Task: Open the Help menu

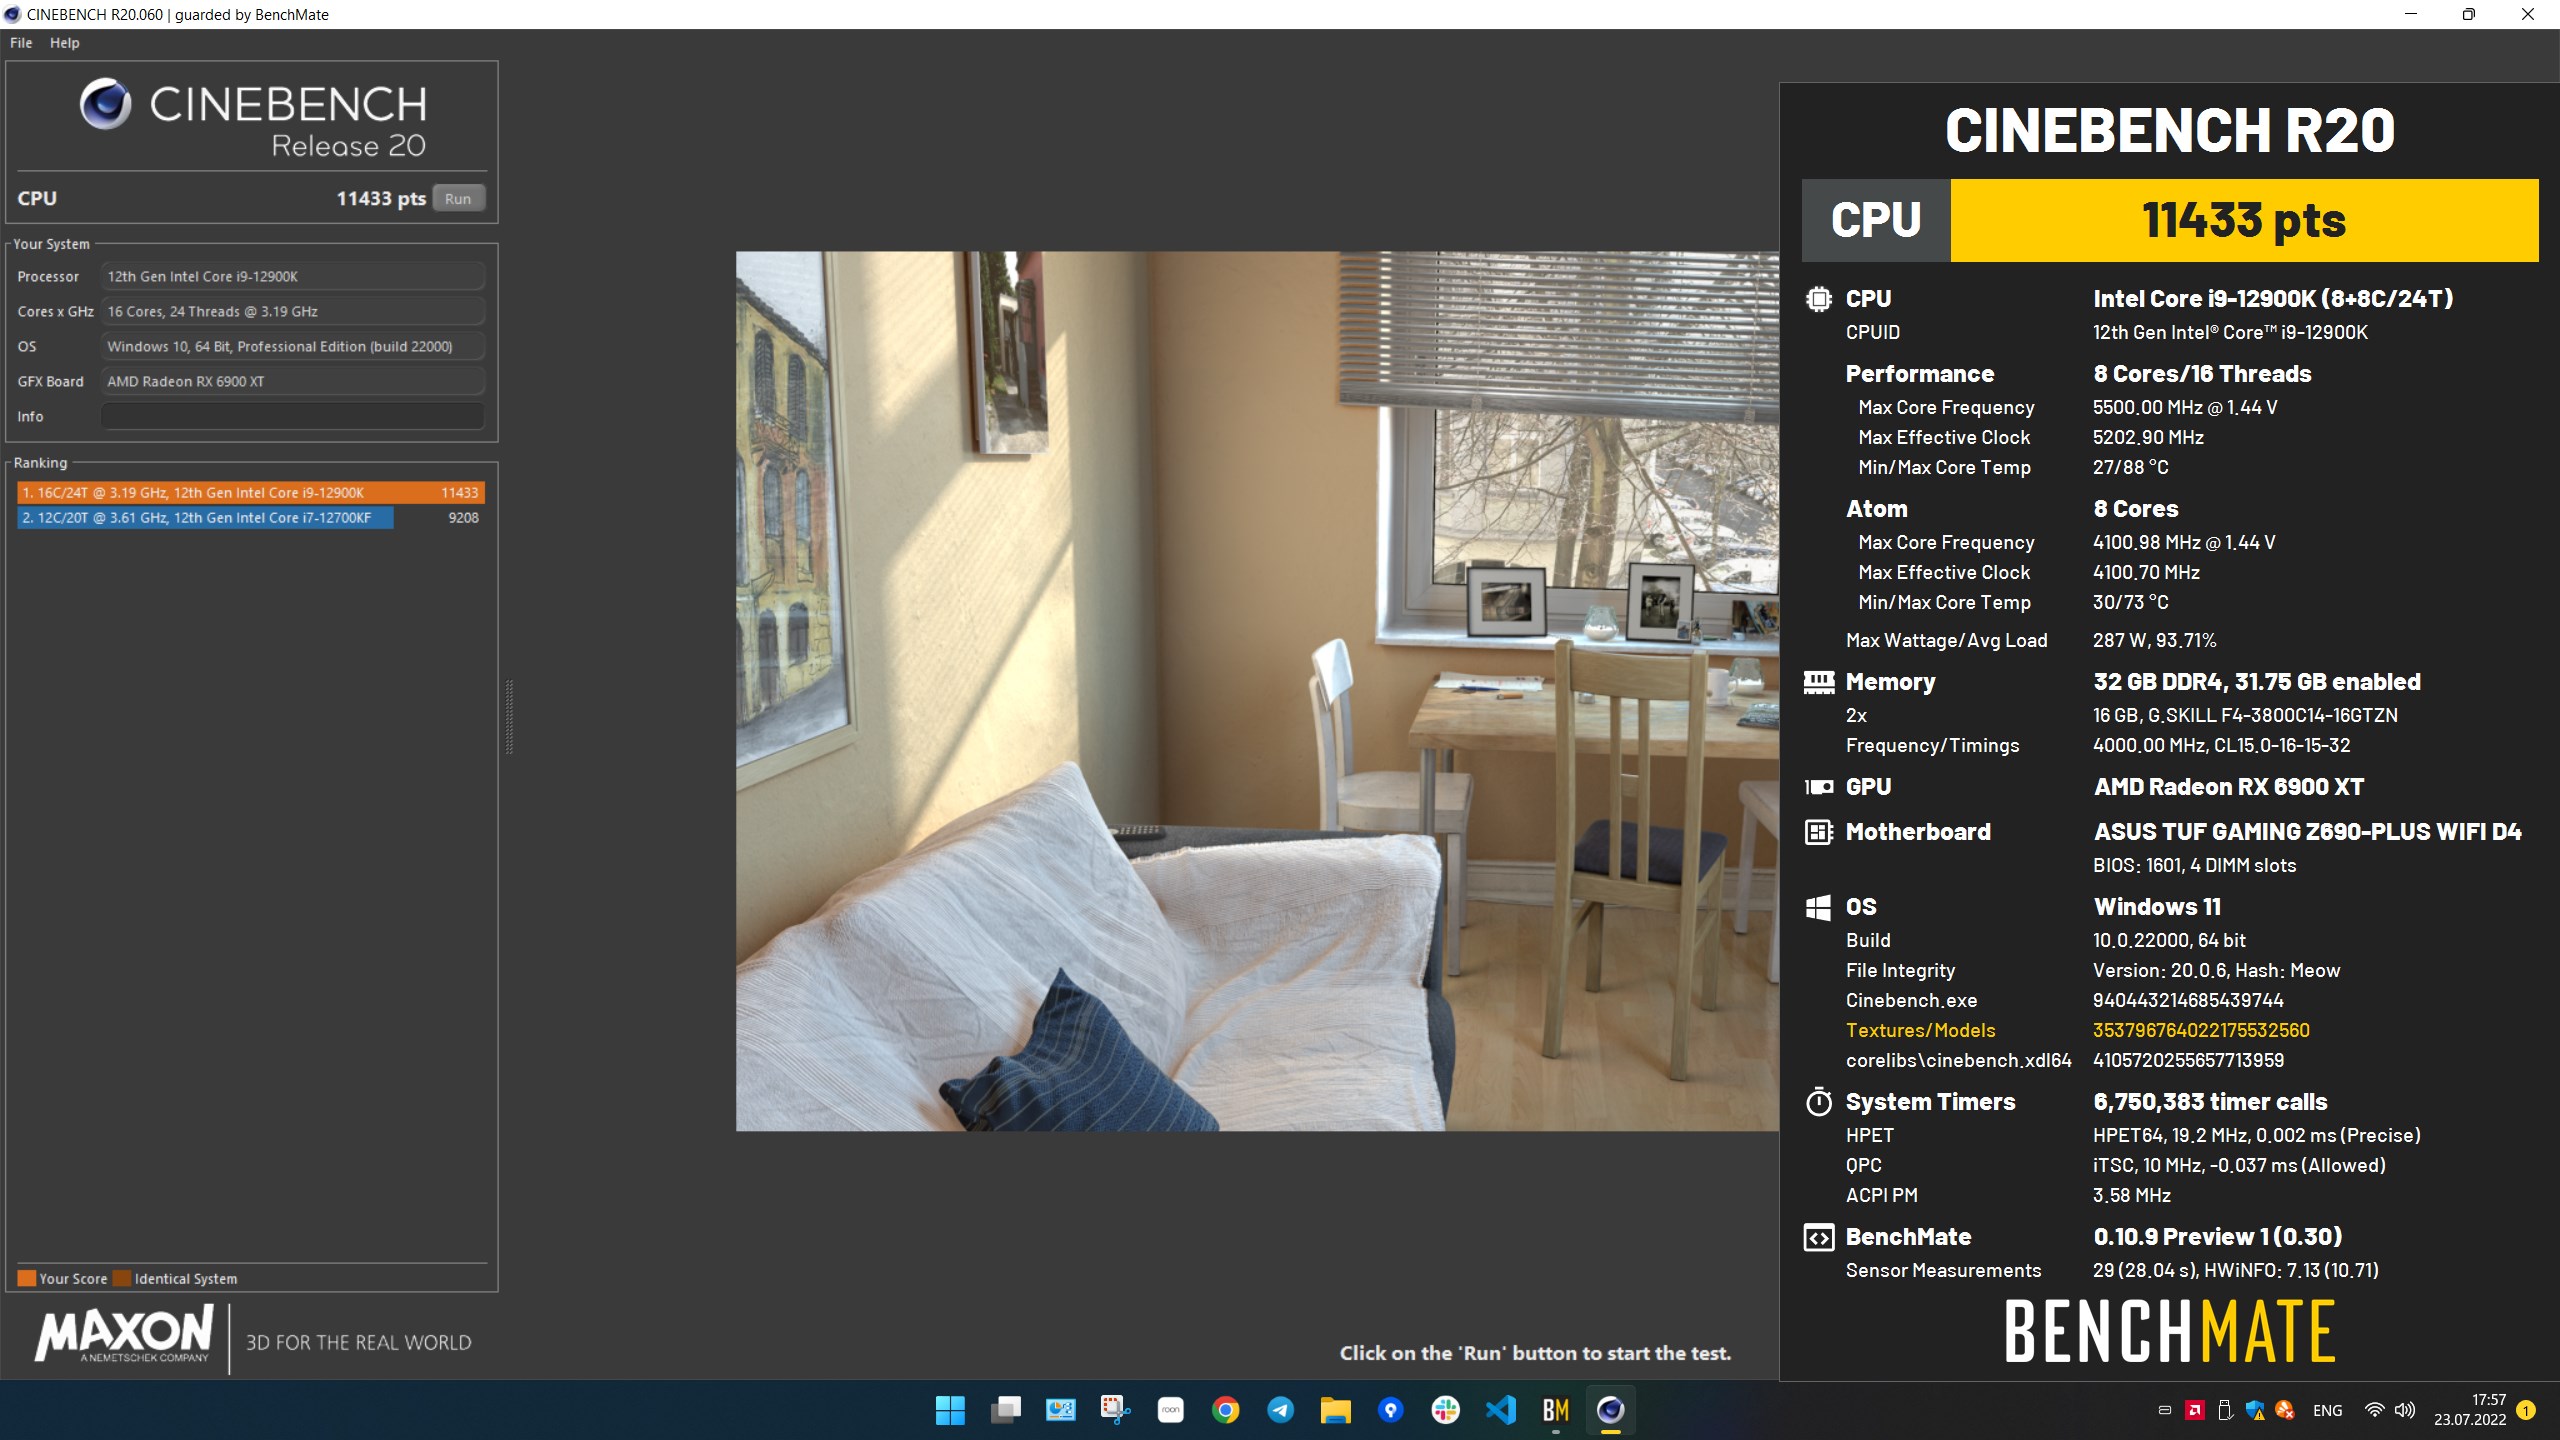Action: [65, 43]
